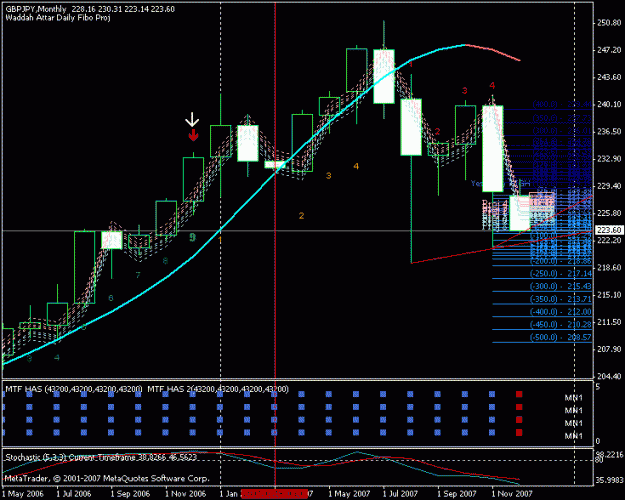The height and width of the screenshot is (500, 625).
Task: Select the red tip of moving average
Action: [493, 52]
